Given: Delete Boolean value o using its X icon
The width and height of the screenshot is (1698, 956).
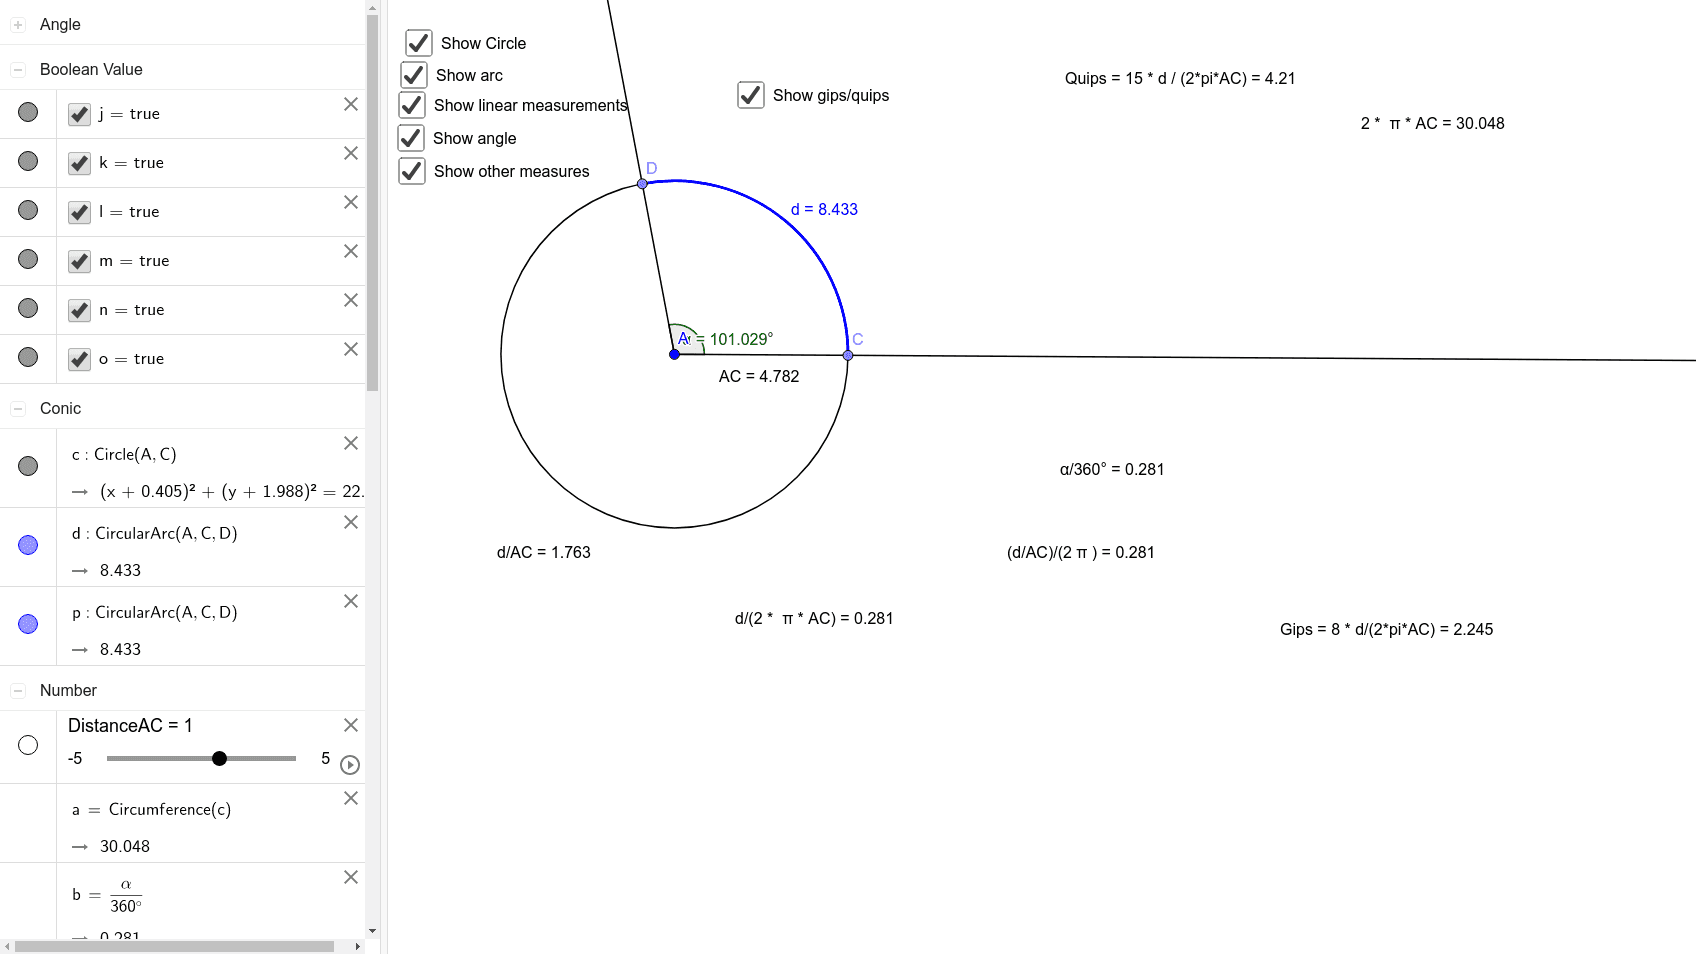Looking at the screenshot, I should (350, 350).
